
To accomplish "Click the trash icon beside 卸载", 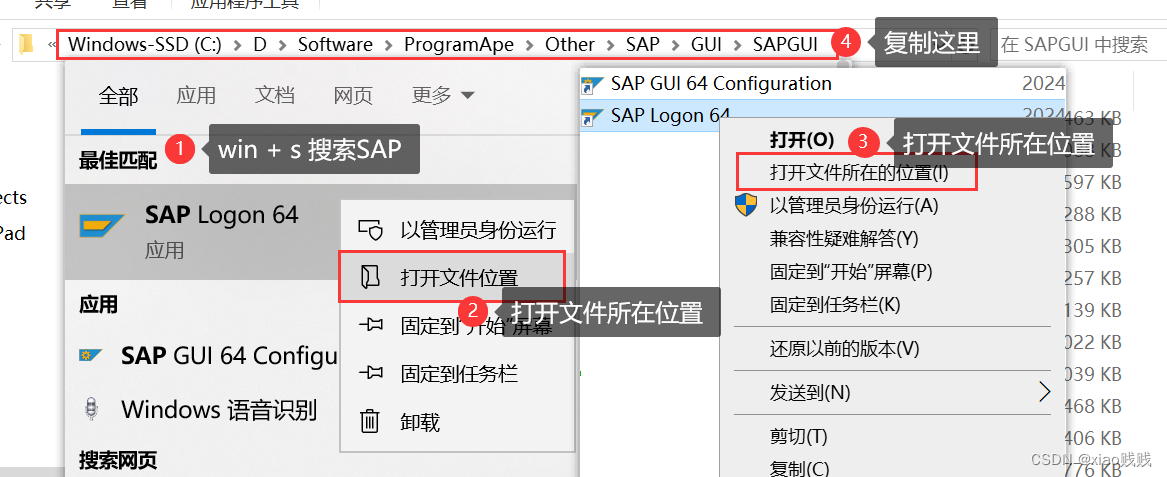I will 370,421.
